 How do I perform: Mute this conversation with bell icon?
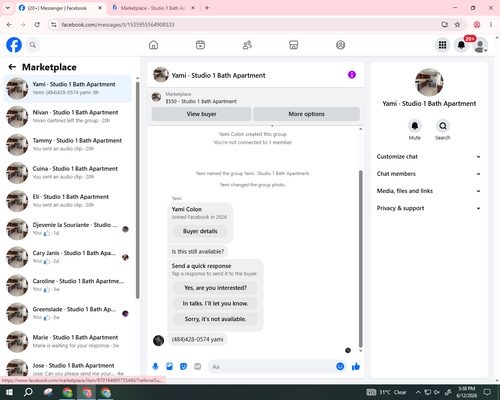(415, 126)
